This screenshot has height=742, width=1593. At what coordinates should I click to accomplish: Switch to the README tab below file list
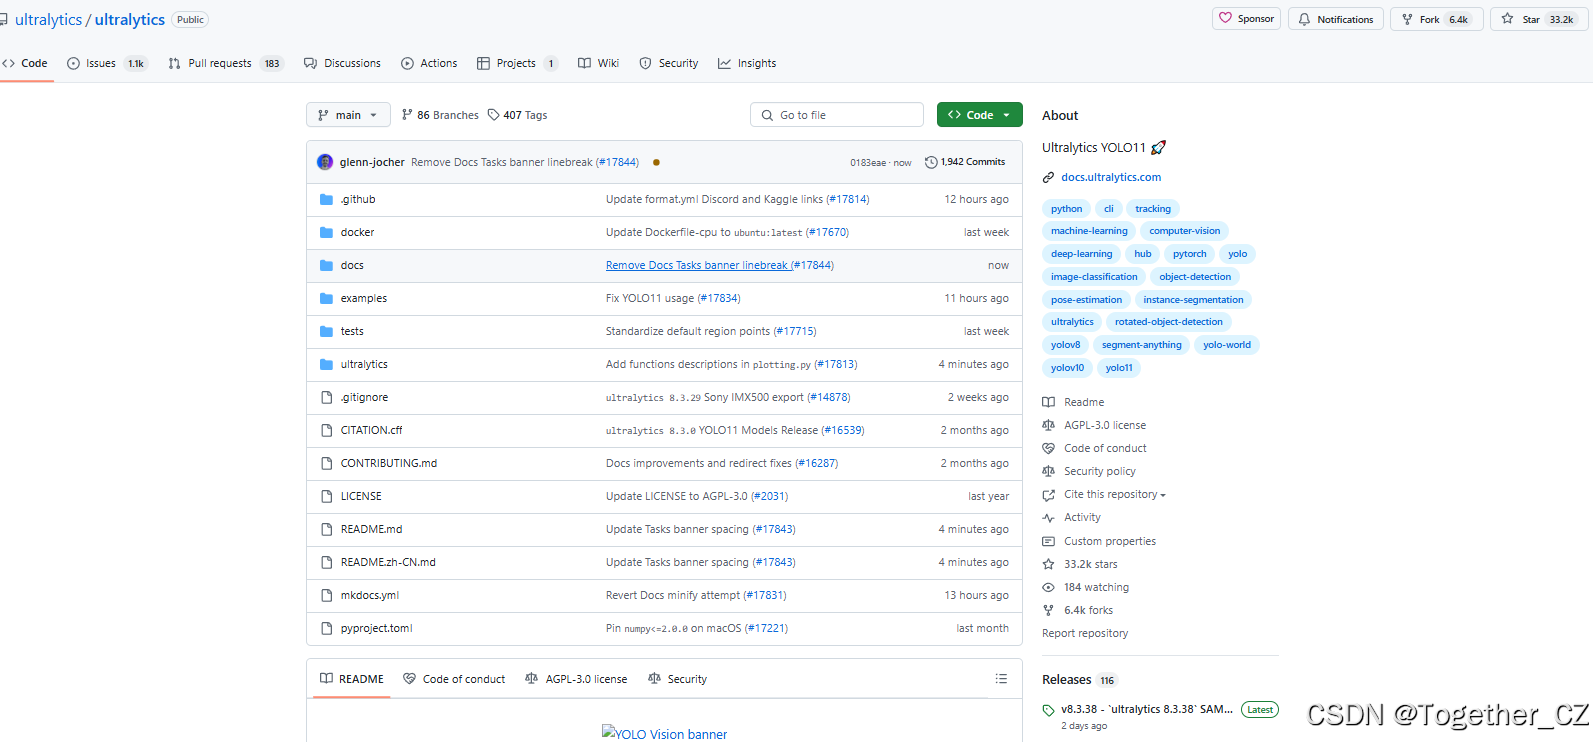[x=351, y=679]
